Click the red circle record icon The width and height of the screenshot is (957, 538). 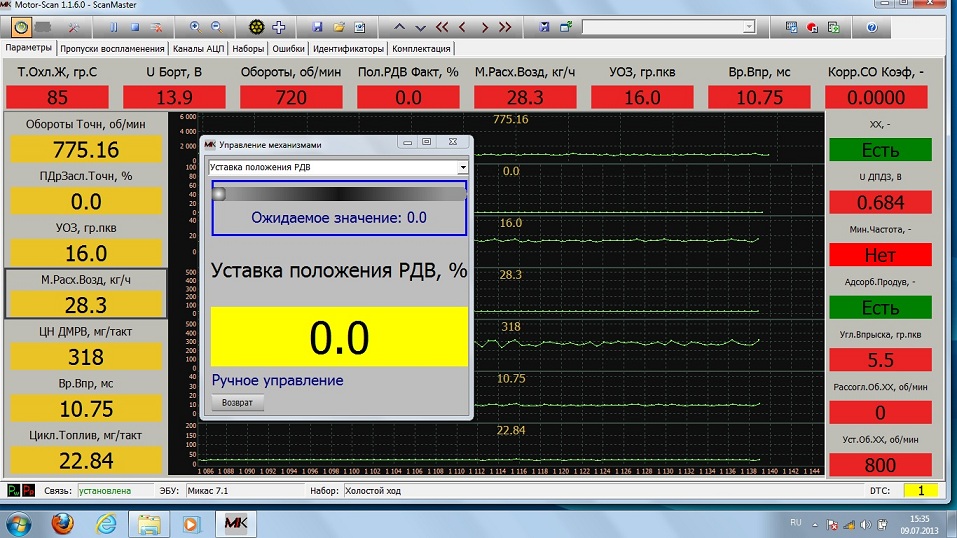pyautogui.click(x=812, y=27)
